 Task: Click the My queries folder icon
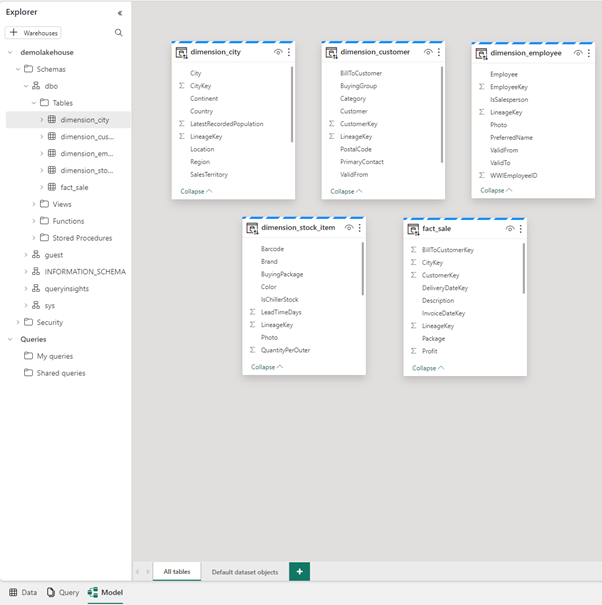point(29,356)
